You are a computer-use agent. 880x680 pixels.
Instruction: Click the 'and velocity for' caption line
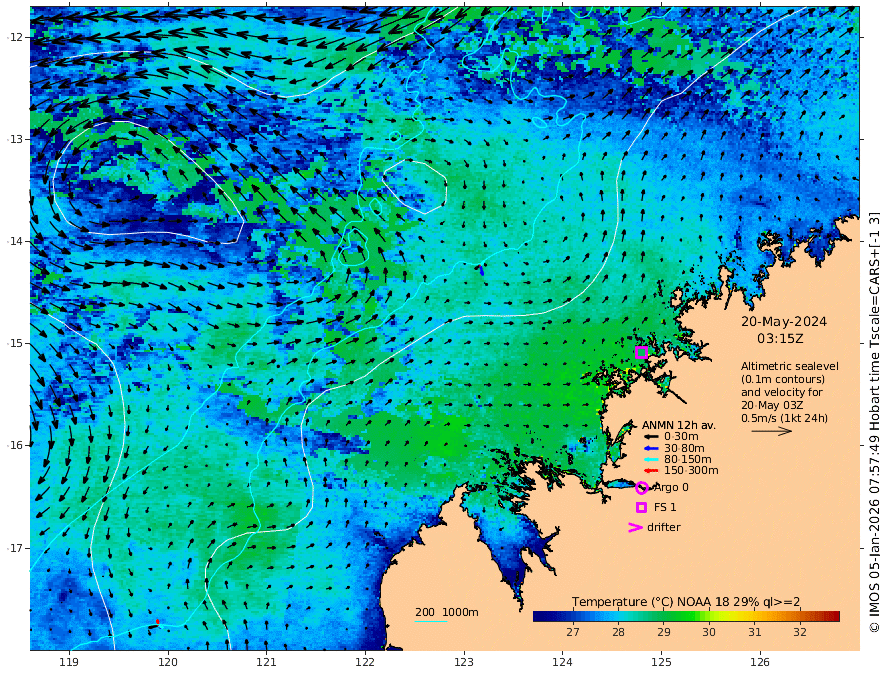(x=782, y=392)
